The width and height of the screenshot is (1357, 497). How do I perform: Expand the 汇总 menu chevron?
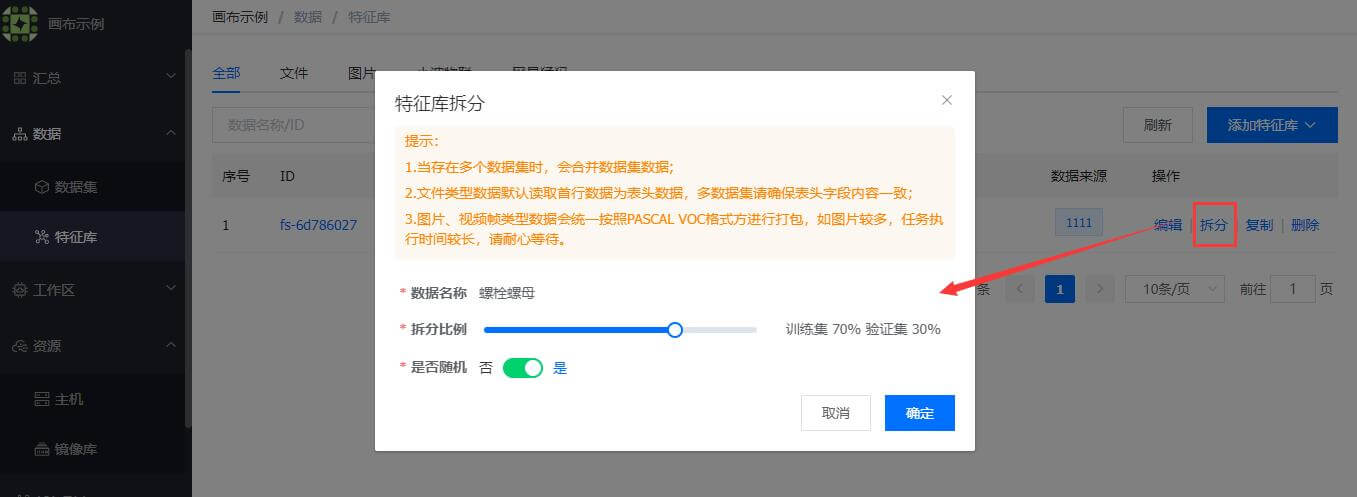(x=171, y=77)
